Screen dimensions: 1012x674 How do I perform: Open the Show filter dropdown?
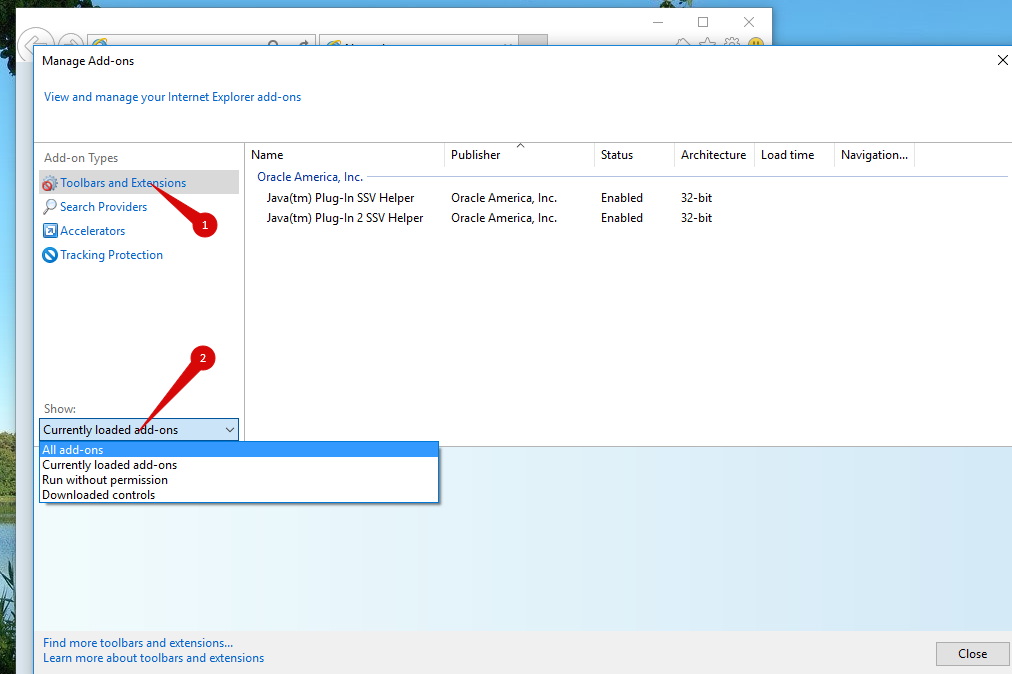point(139,430)
